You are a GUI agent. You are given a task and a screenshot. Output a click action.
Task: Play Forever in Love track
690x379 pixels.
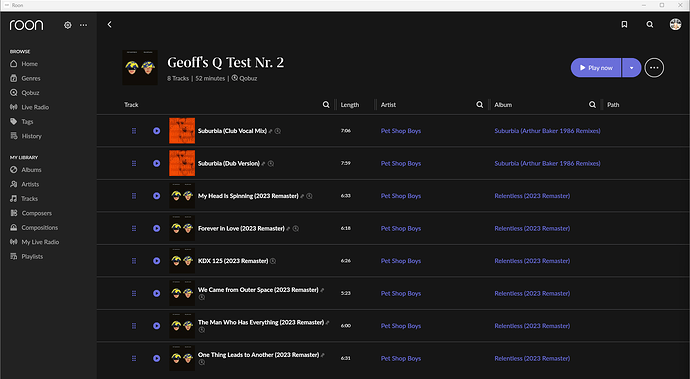(156, 228)
